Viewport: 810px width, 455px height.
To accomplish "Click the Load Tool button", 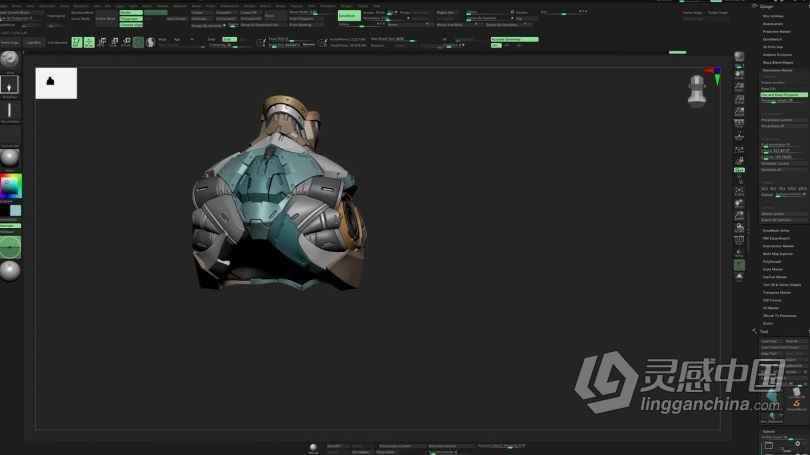I will [x=771, y=341].
